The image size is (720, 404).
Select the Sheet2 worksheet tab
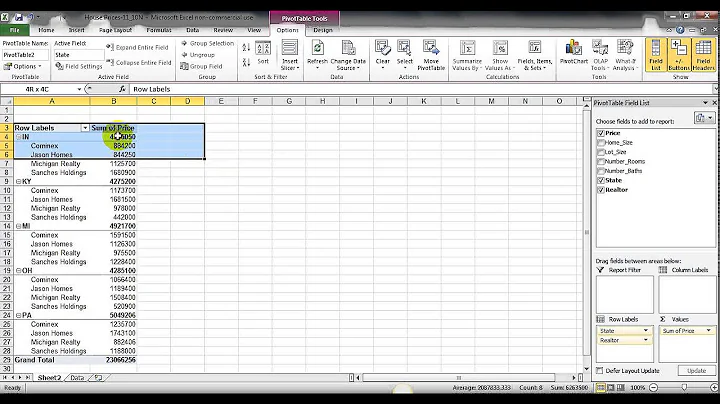[x=49, y=378]
